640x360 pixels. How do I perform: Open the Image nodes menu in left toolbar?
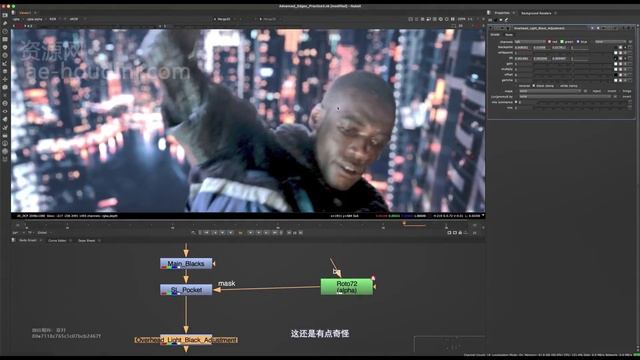(x=5, y=15)
